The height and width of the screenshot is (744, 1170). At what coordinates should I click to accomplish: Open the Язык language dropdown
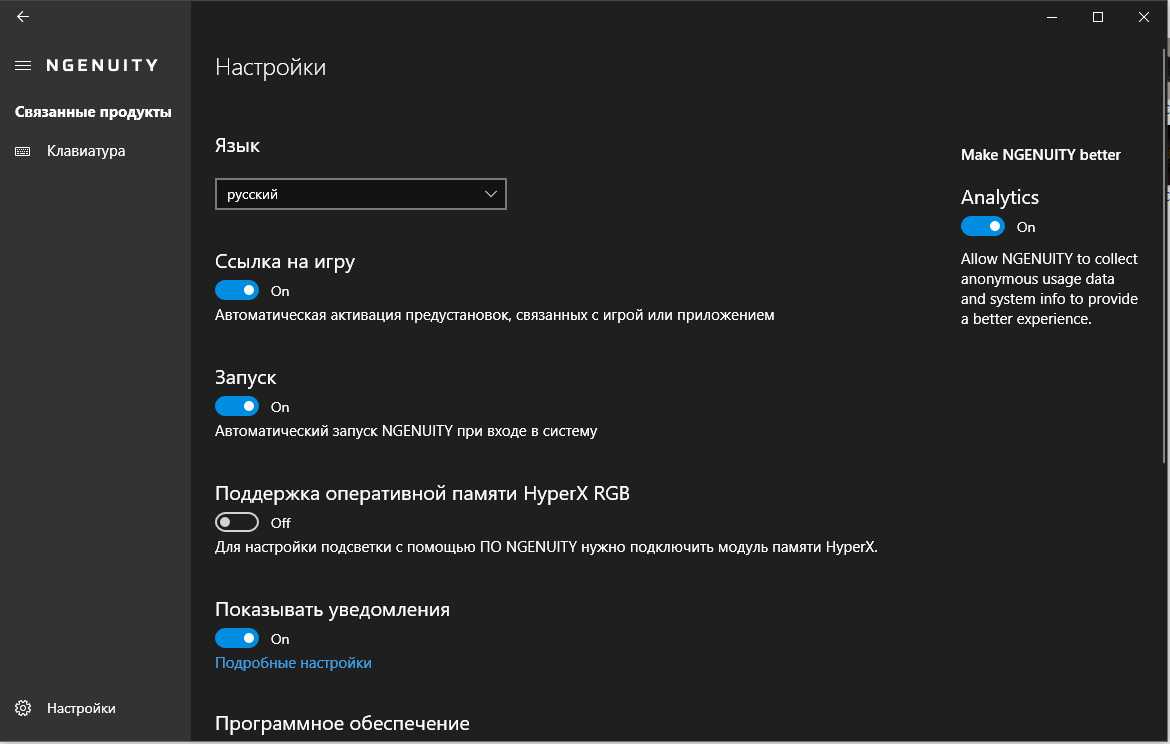tap(360, 194)
